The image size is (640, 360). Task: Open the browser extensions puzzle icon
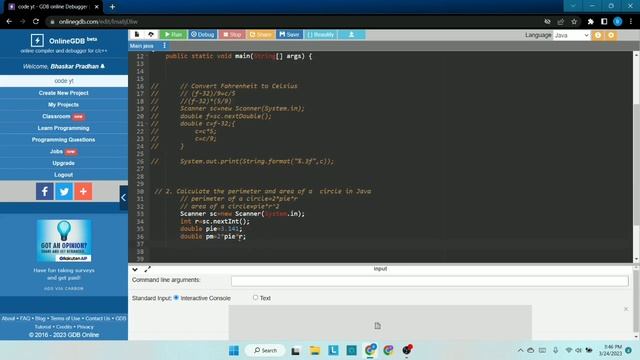(590, 22)
